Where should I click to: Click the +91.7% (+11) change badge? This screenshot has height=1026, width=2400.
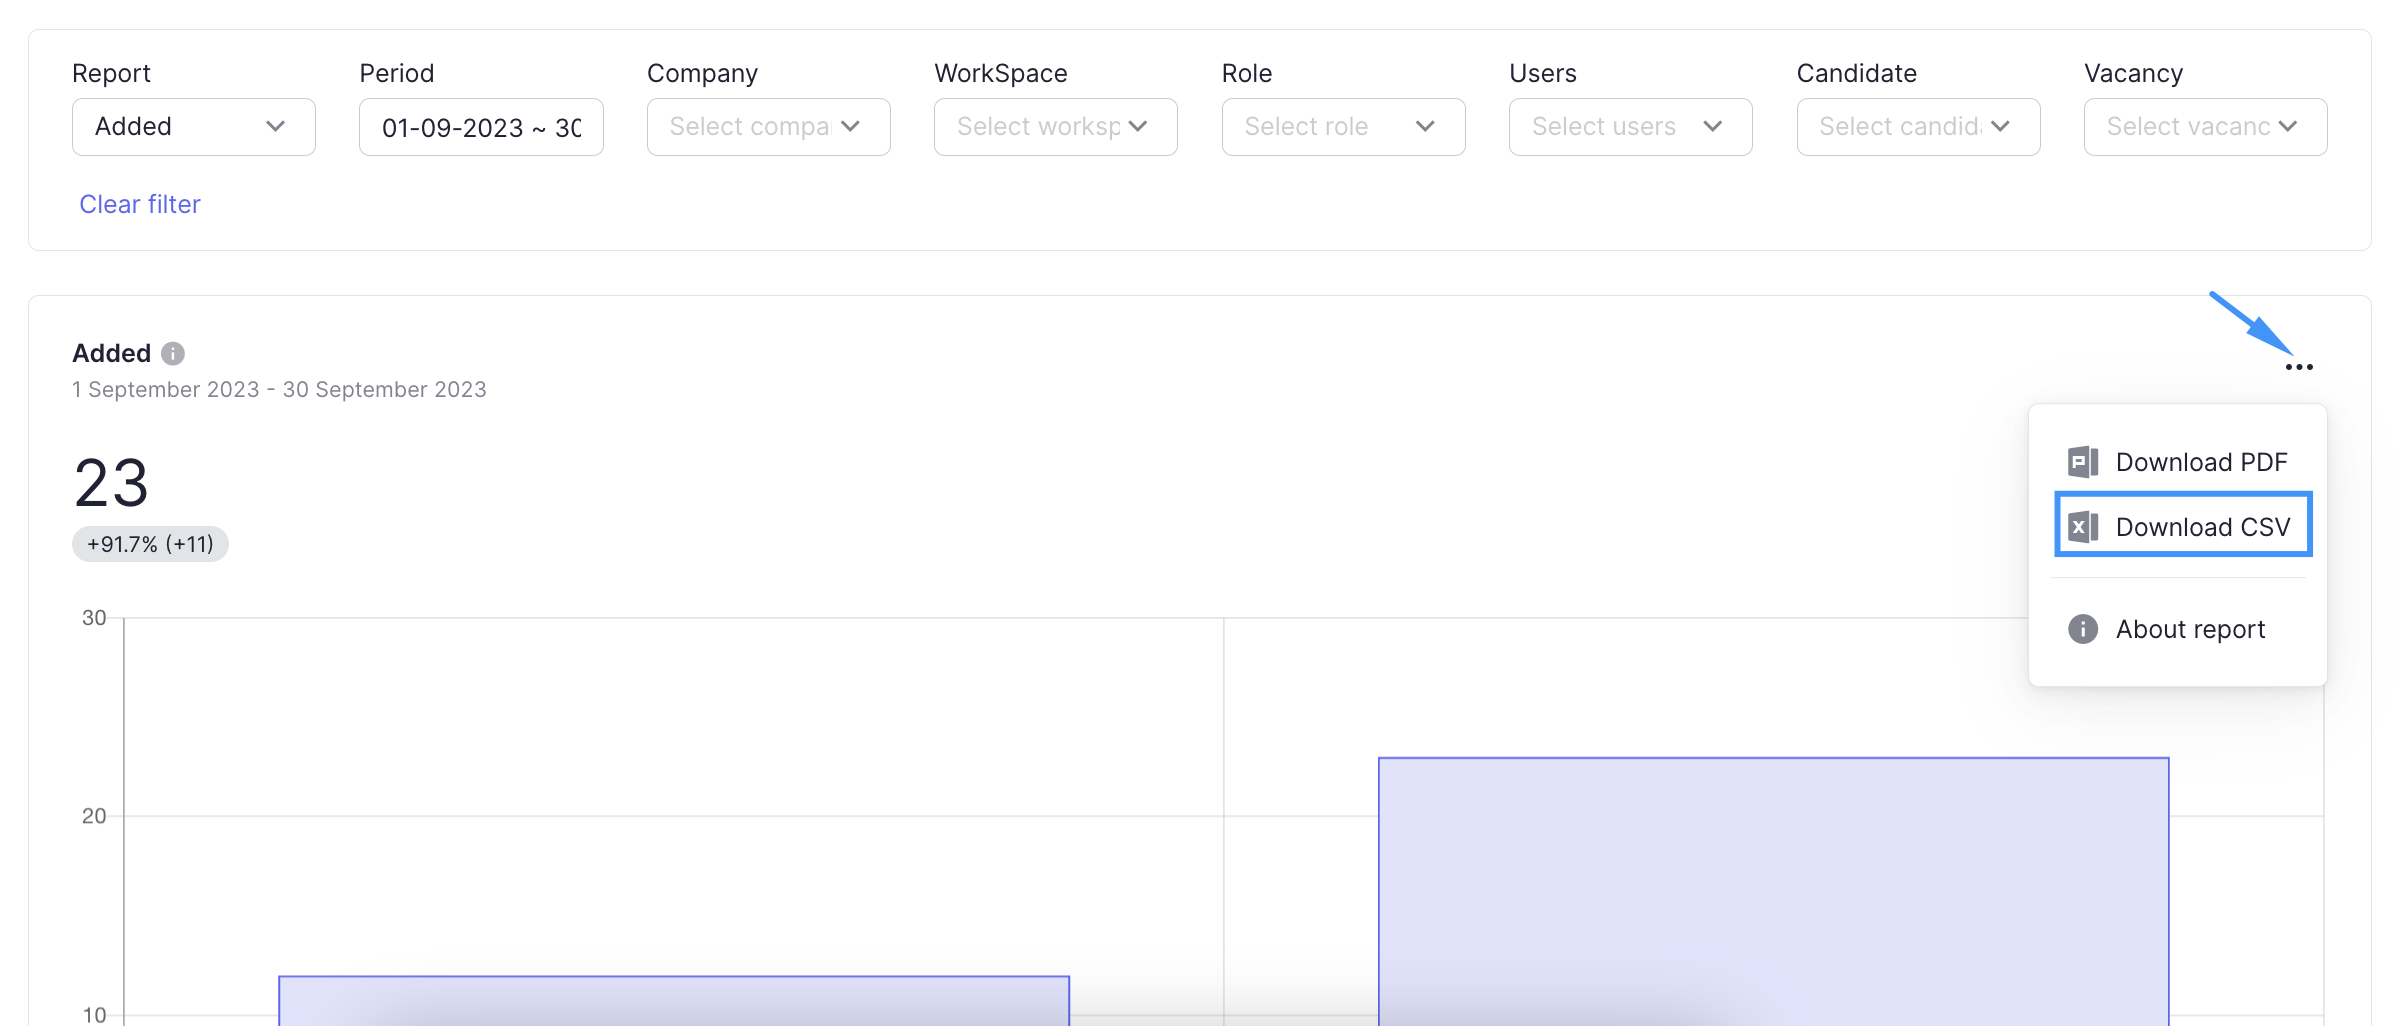(150, 544)
